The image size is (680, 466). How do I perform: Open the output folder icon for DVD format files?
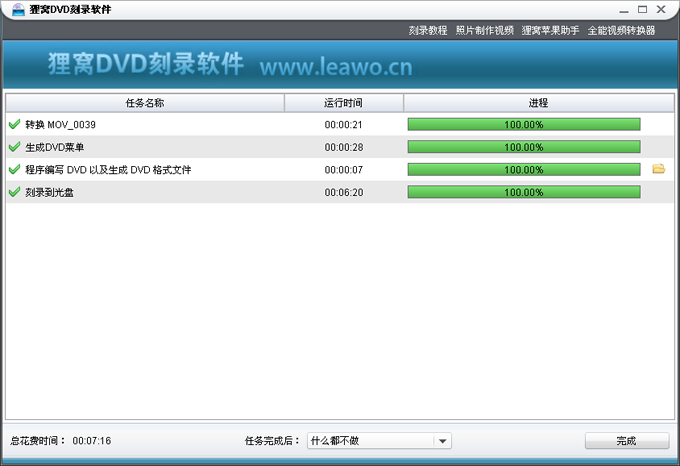(x=658, y=169)
